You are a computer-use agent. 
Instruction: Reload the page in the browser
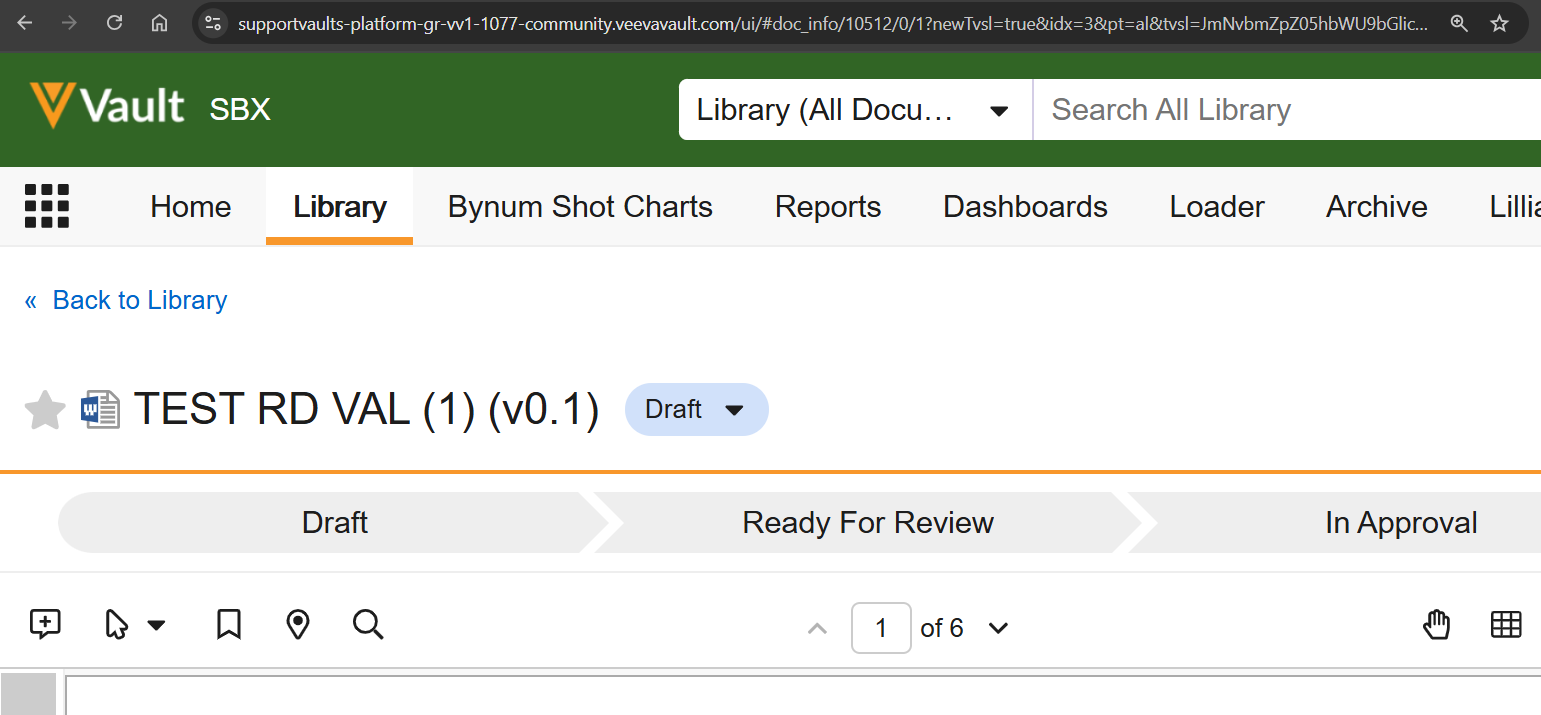114,23
